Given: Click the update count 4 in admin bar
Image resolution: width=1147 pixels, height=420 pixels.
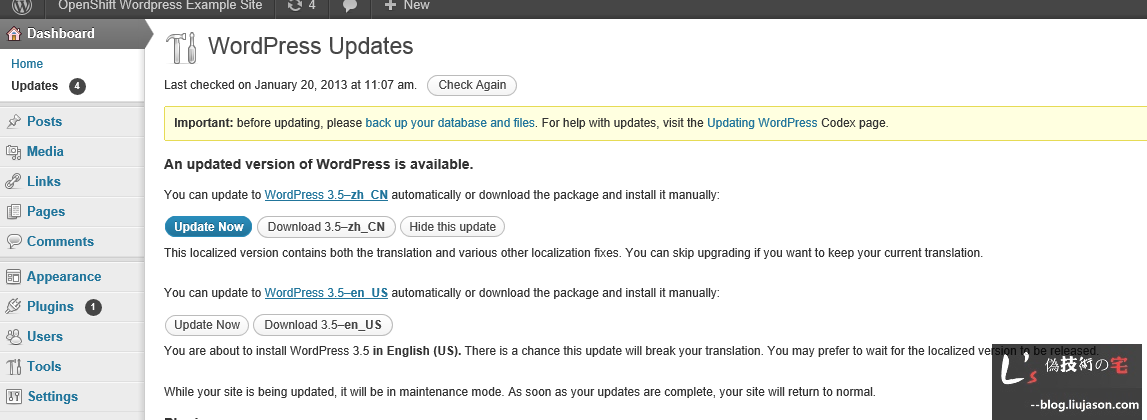Looking at the screenshot, I should pos(312,5).
